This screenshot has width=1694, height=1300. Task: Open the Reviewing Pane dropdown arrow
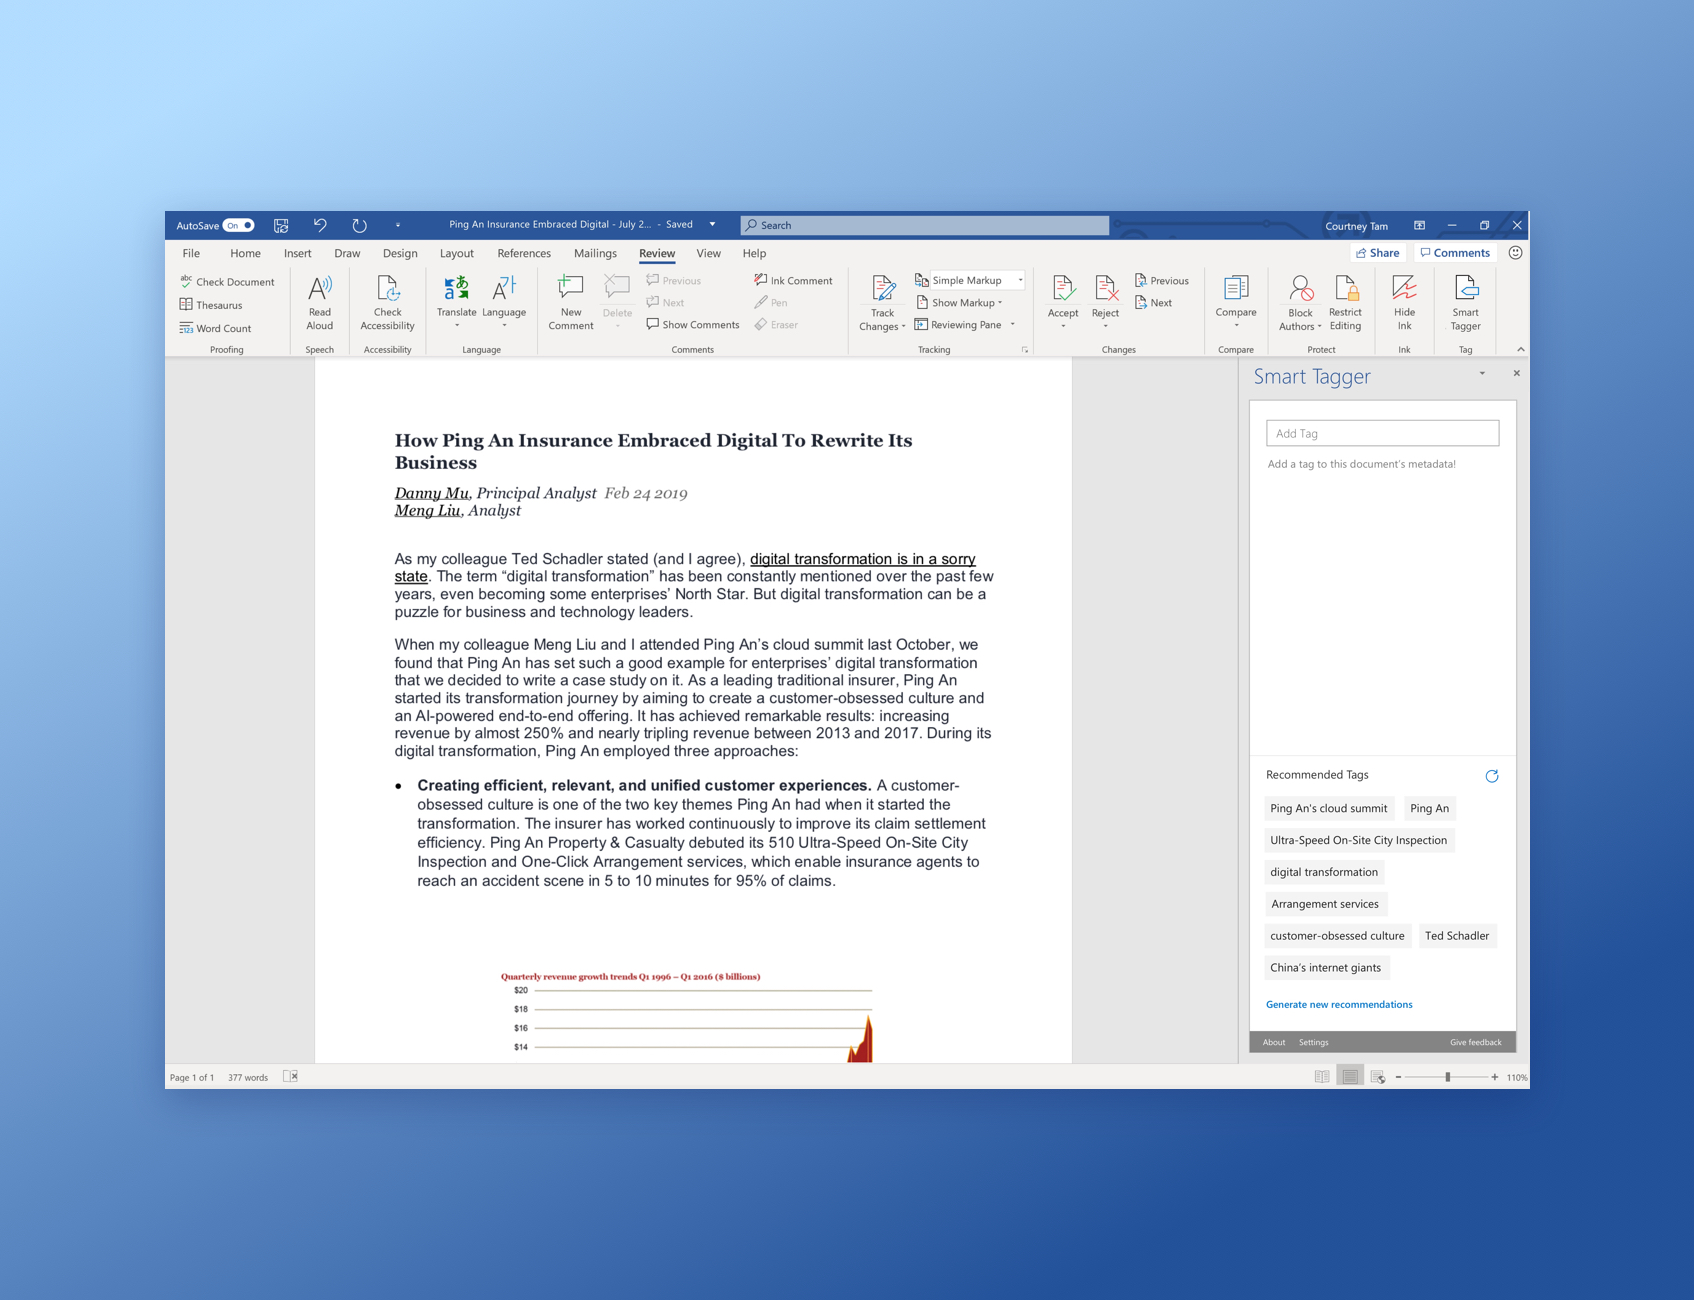(x=1012, y=325)
